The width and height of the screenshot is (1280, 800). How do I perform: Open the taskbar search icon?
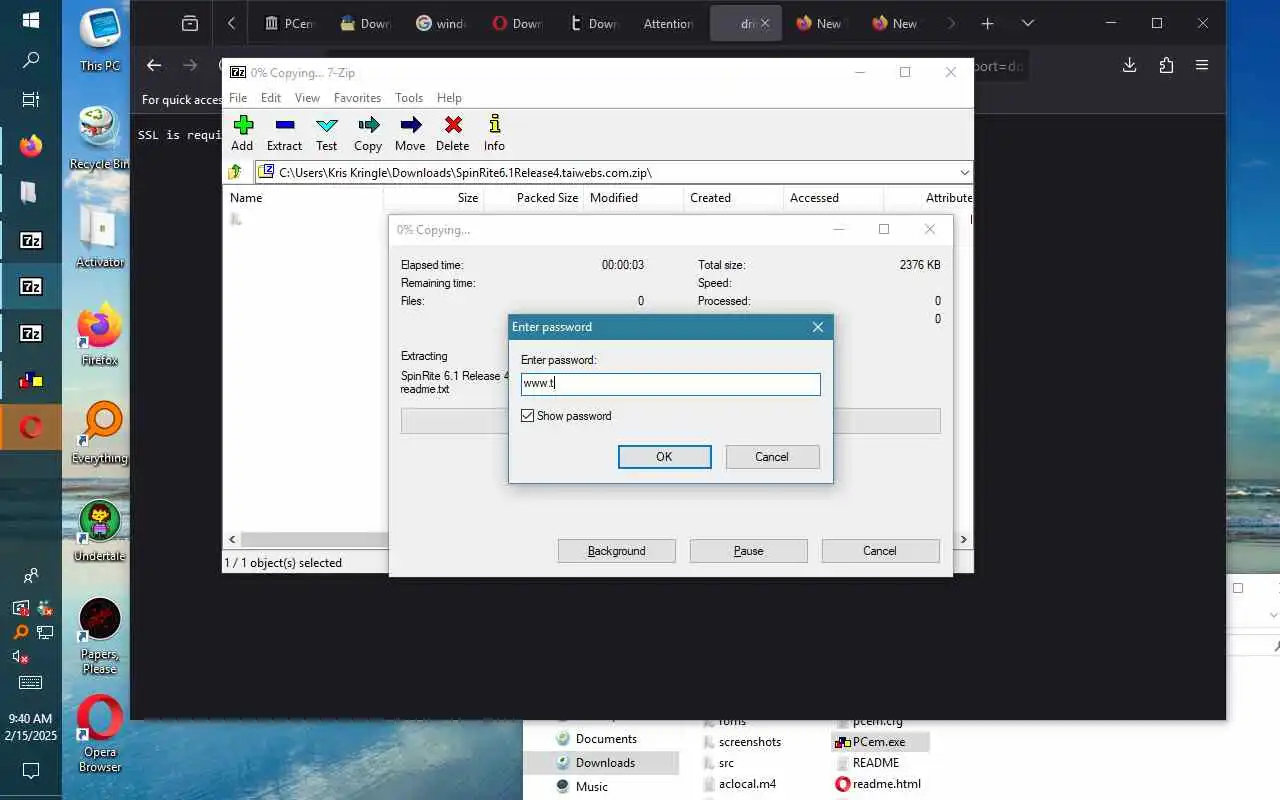pos(30,60)
